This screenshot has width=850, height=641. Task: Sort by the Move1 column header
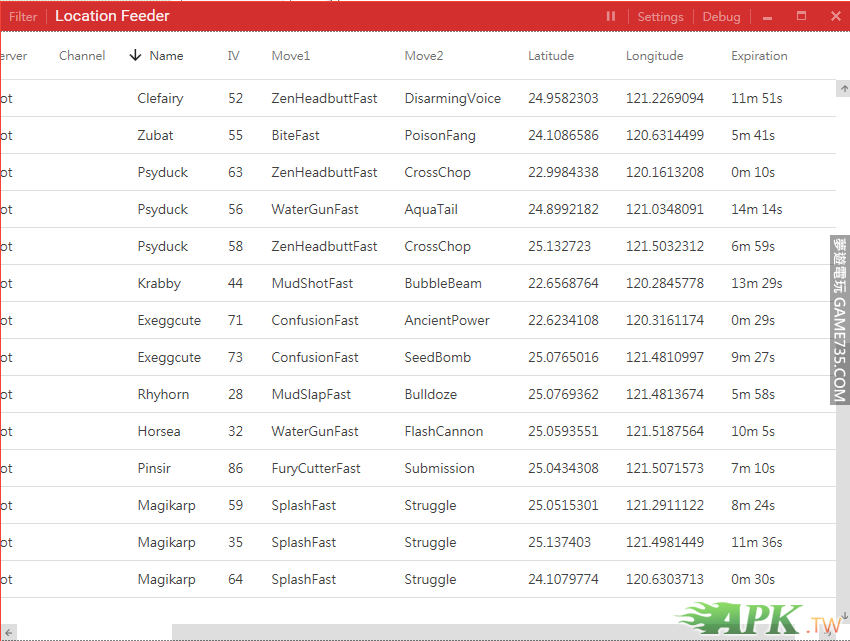pyautogui.click(x=291, y=55)
